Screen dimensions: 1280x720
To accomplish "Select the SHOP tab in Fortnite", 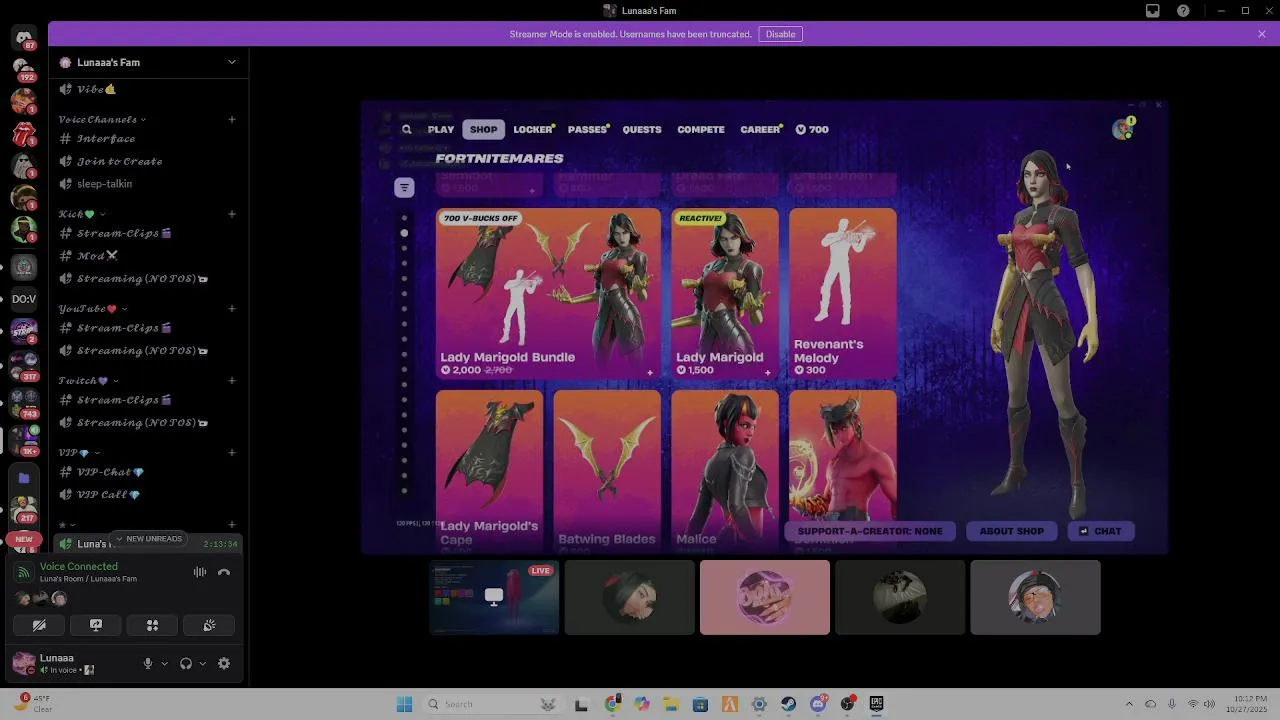I will [483, 129].
